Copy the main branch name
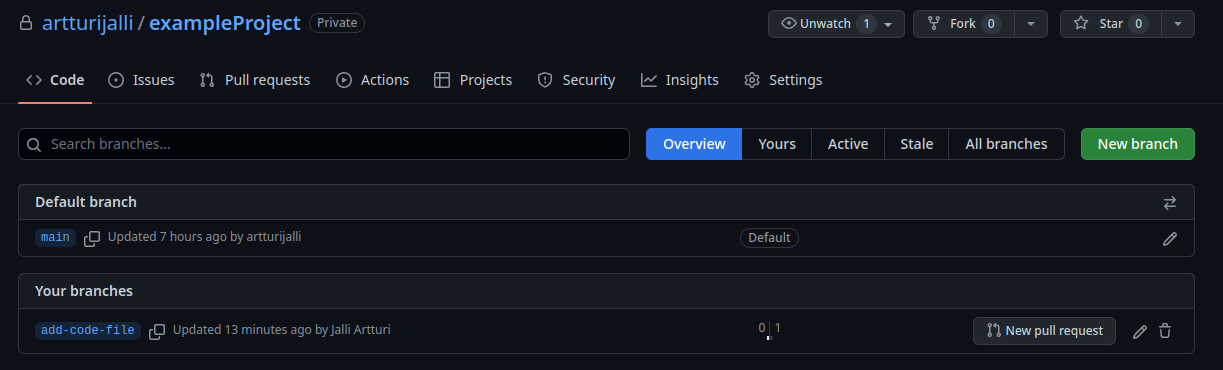This screenshot has width=1223, height=370. pyautogui.click(x=92, y=238)
